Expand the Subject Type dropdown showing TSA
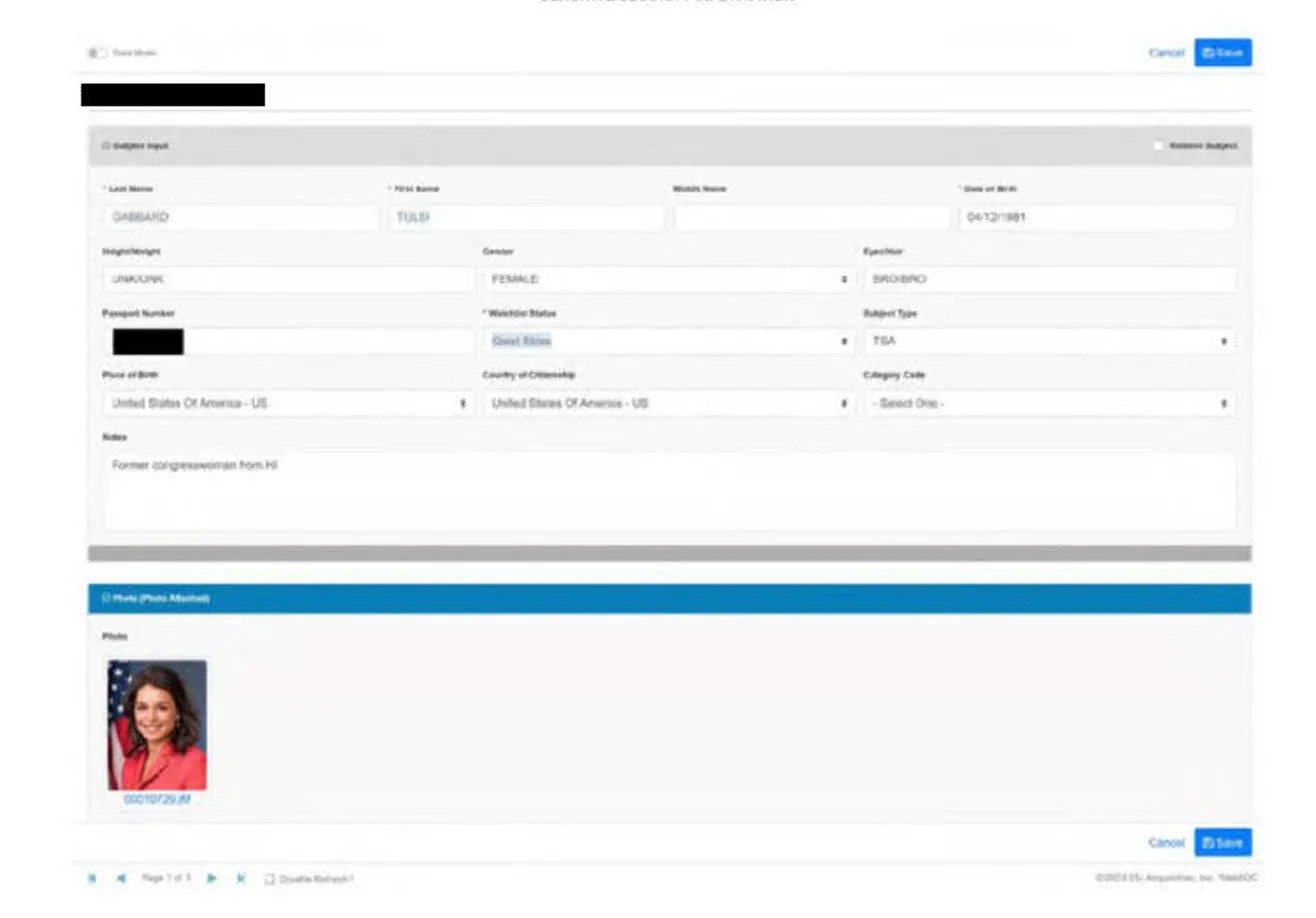 (1049, 341)
